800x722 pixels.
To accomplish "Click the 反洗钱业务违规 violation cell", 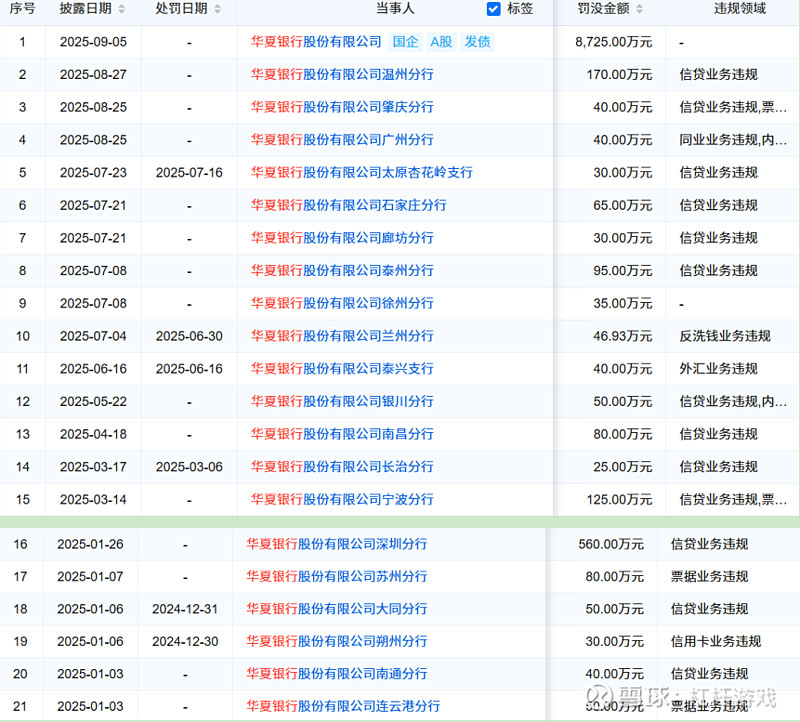I will point(724,336).
